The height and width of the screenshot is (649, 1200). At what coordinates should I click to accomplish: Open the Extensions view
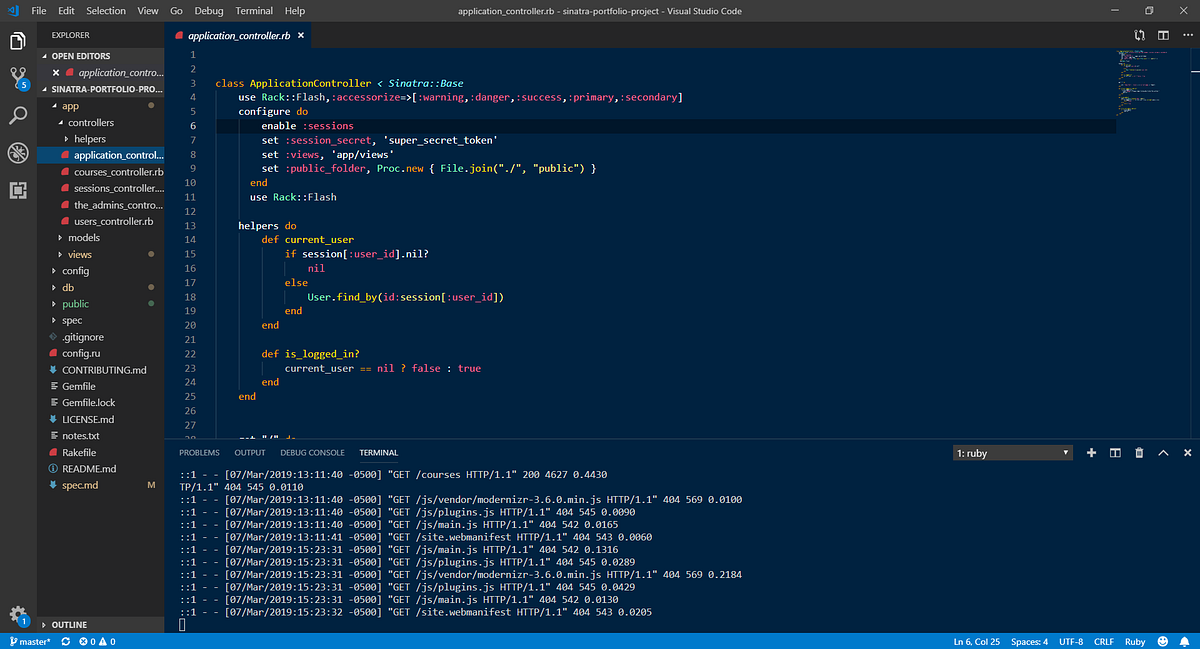17,190
